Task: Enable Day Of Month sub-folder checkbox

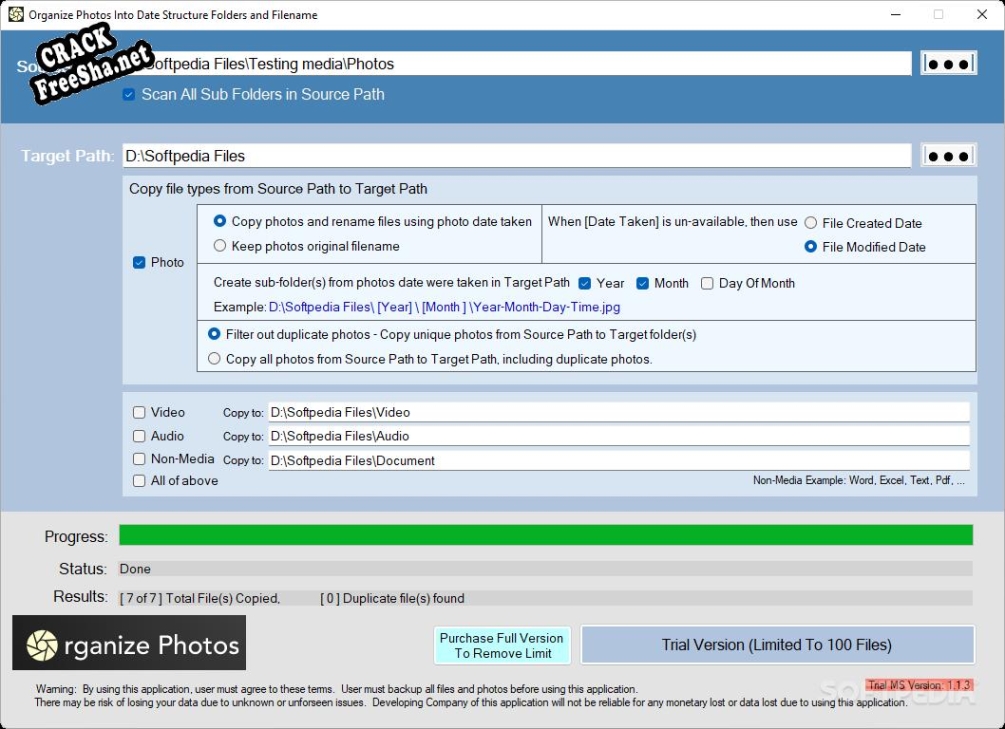Action: (708, 283)
